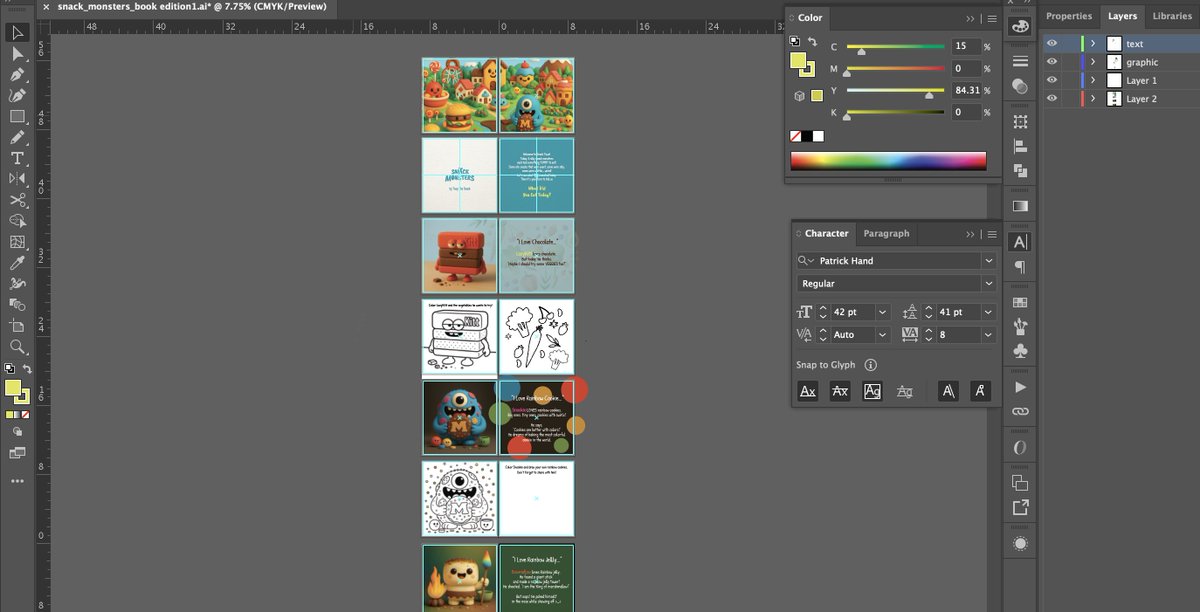Toggle Snap to Glyph x-height option
This screenshot has height=612, width=1200.
click(840, 391)
